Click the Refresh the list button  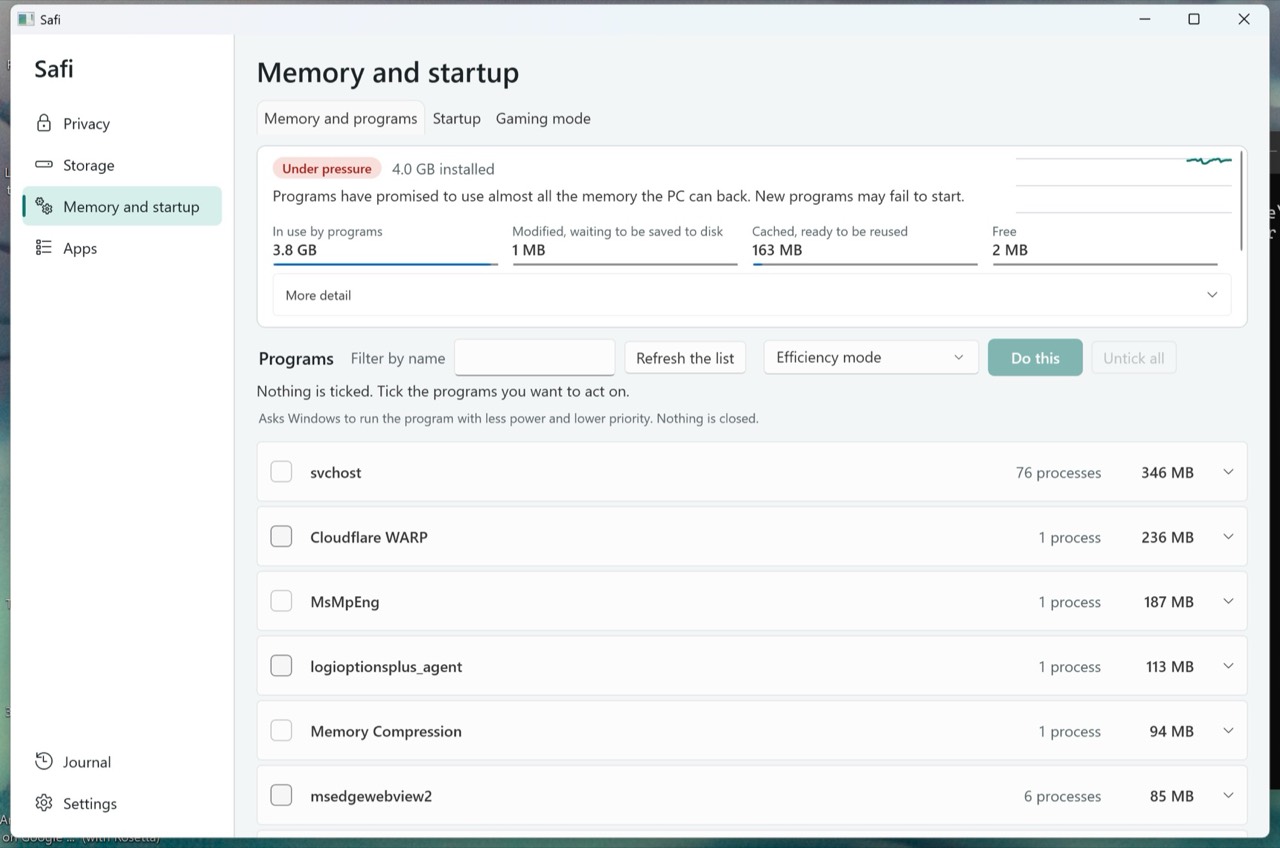685,358
